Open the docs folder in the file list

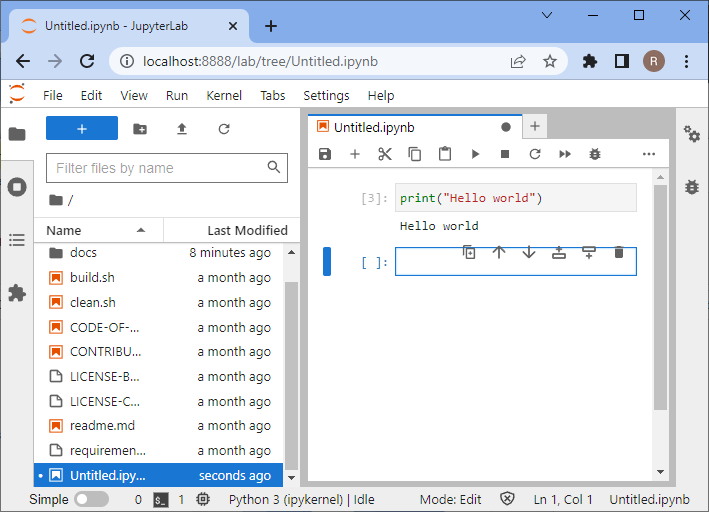click(83, 253)
